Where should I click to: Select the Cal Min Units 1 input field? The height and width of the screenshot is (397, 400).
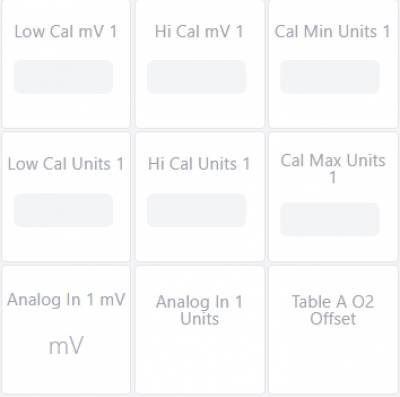330,77
